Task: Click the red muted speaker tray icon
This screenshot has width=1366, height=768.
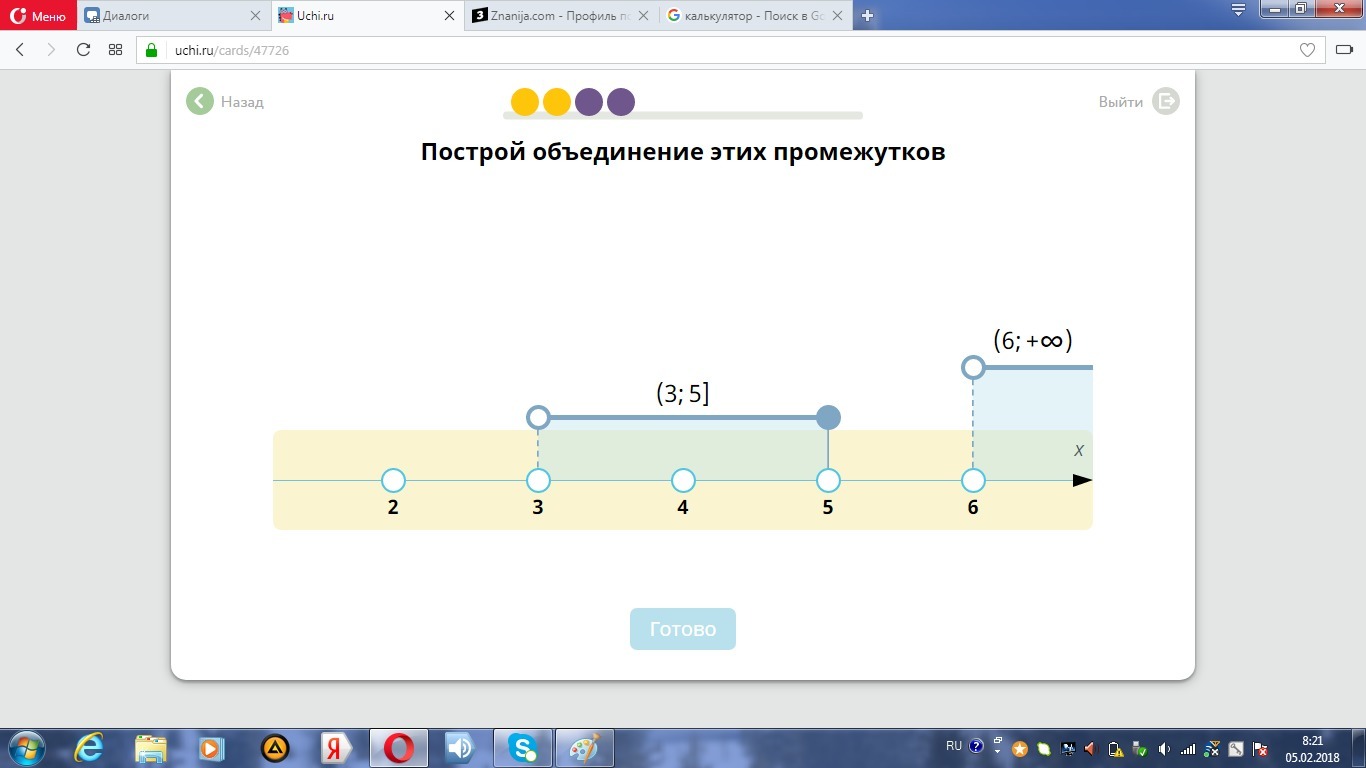Action: 1091,749
